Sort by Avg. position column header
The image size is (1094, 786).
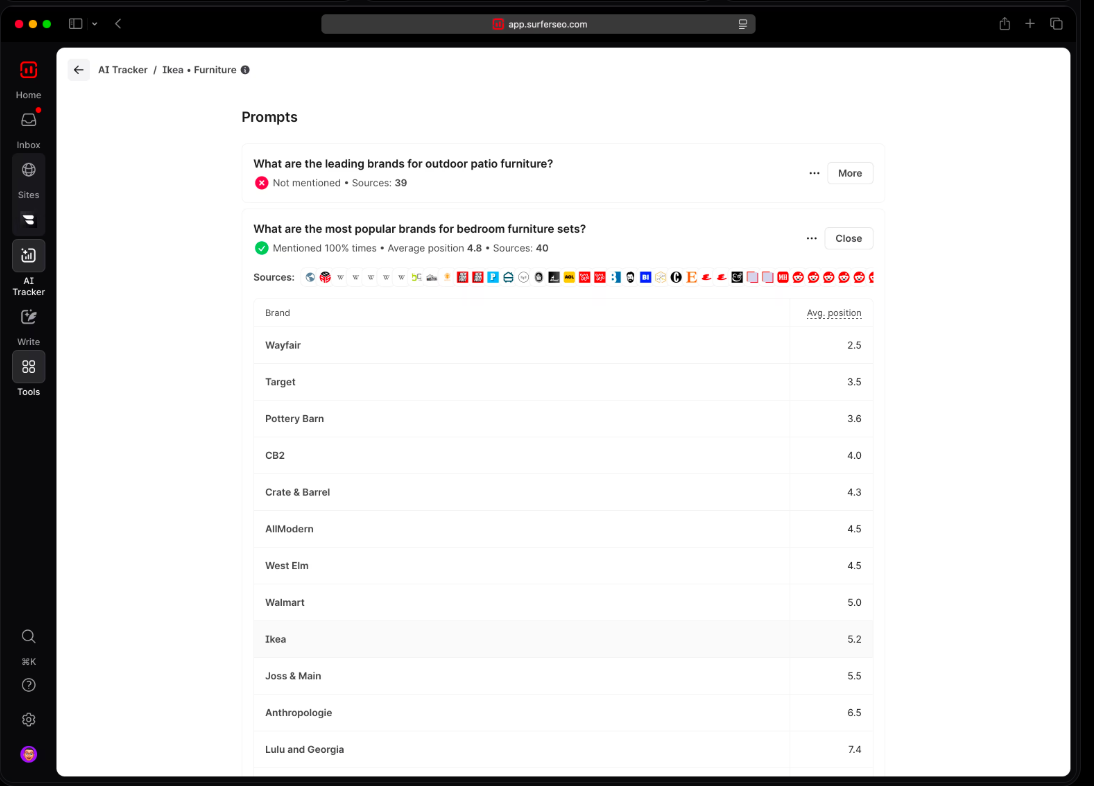tap(833, 313)
